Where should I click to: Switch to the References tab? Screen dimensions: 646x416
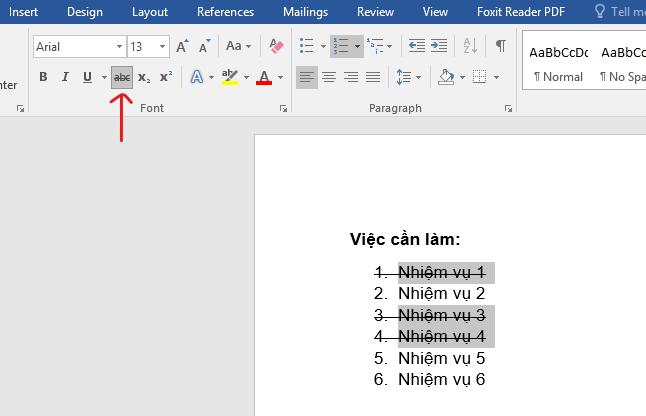pyautogui.click(x=225, y=12)
